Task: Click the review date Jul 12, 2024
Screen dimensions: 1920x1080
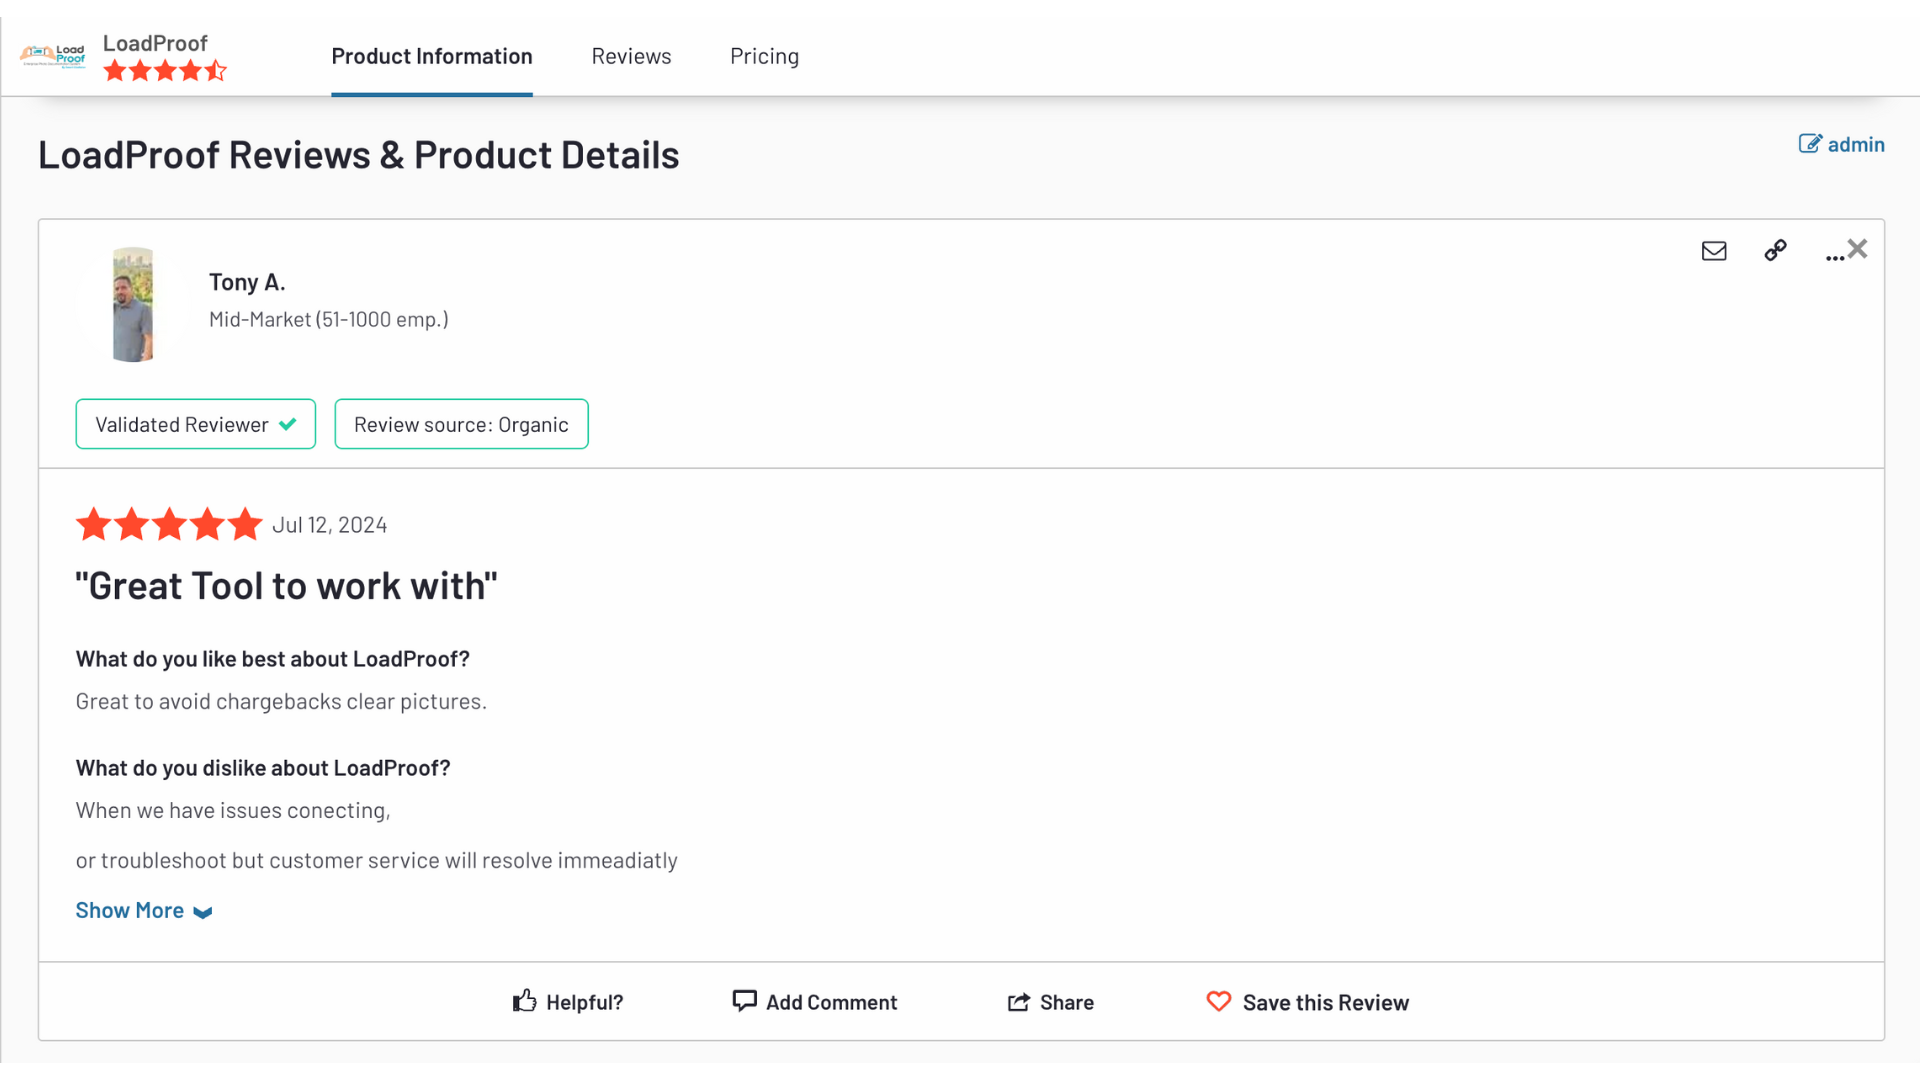Action: point(330,525)
